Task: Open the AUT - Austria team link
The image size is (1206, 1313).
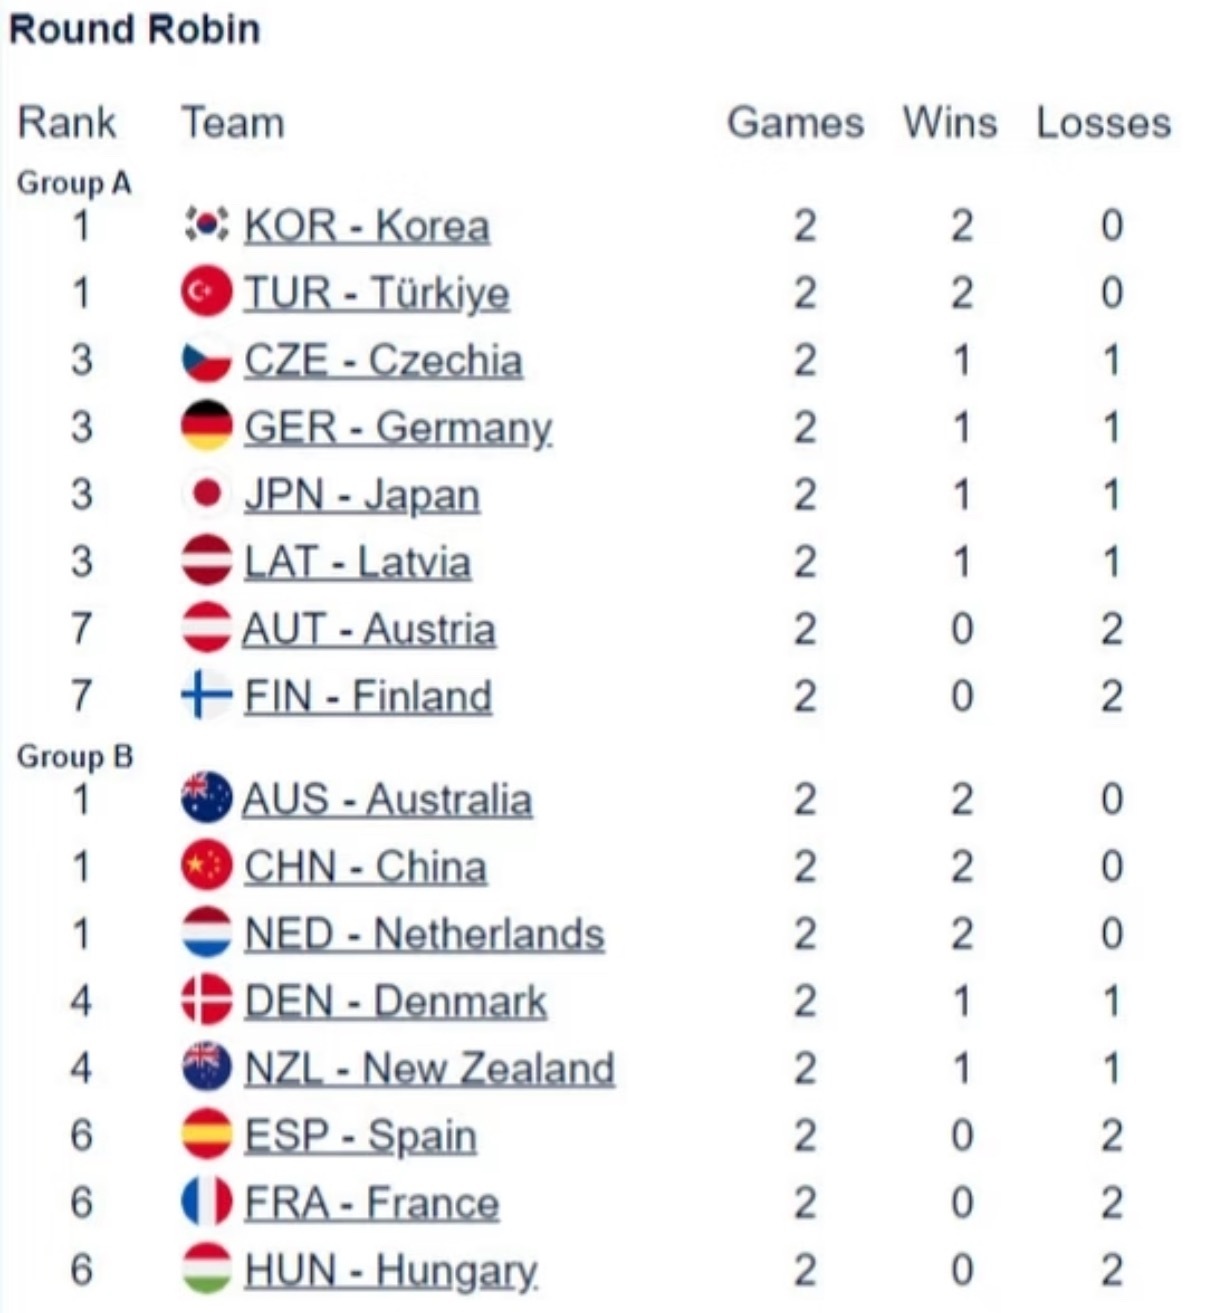Action: point(369,630)
